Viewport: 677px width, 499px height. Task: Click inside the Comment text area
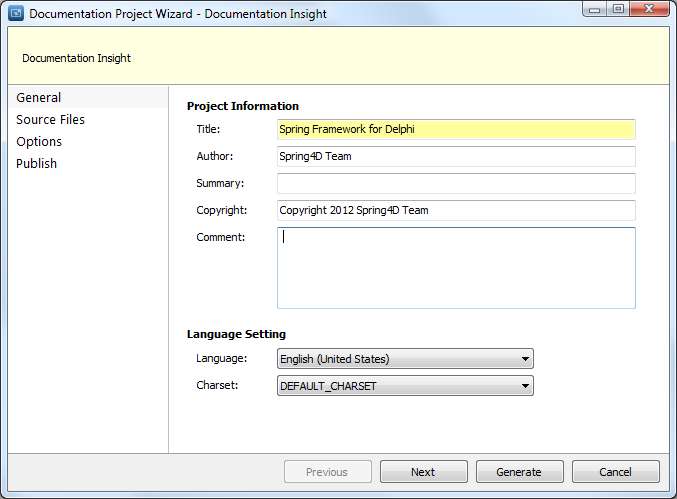(456, 268)
